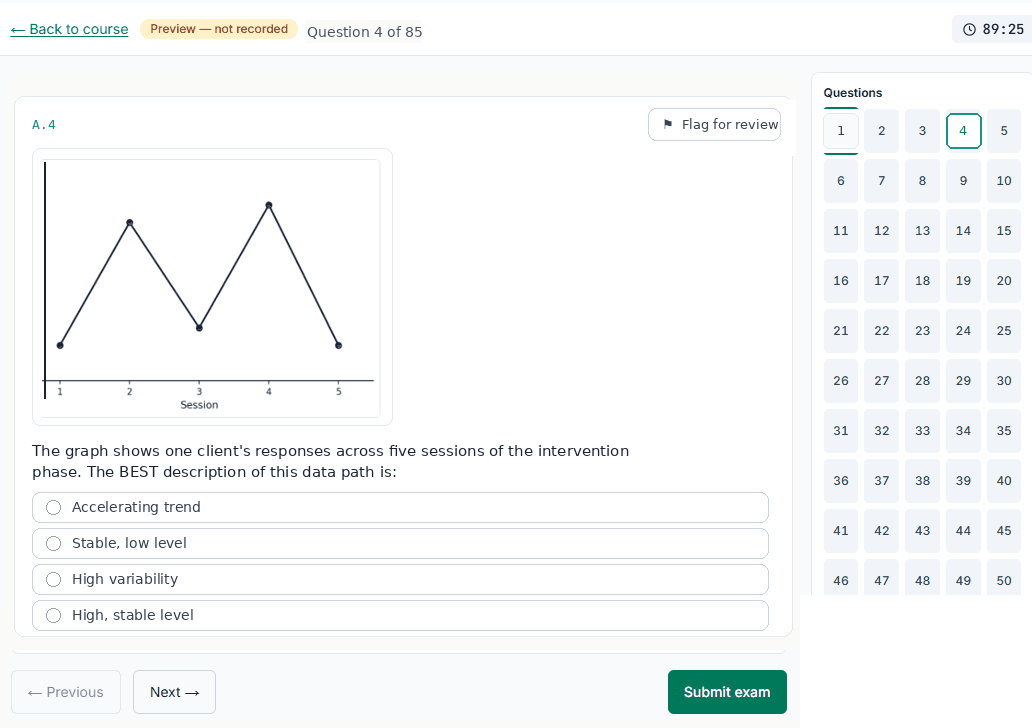Jump to question 44

(x=964, y=531)
